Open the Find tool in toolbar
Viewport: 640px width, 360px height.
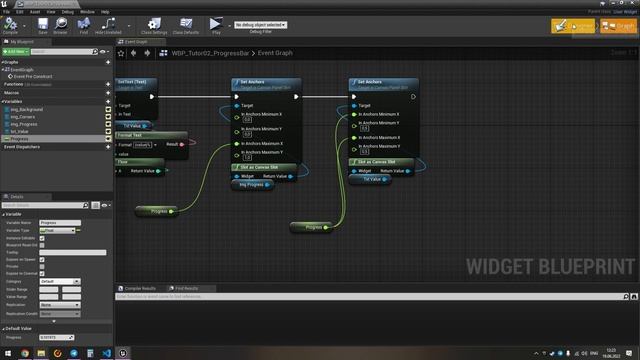coord(84,25)
